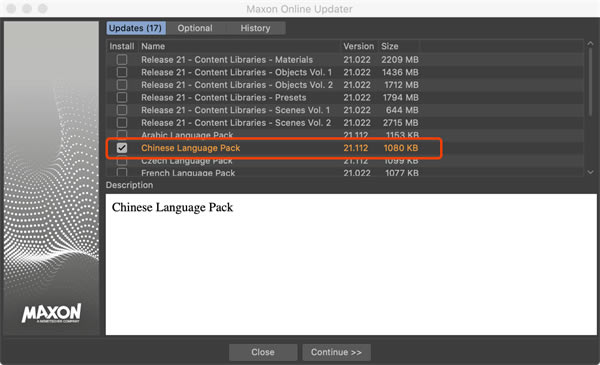This screenshot has height=365, width=600.
Task: Open the History tab
Action: [x=255, y=28]
